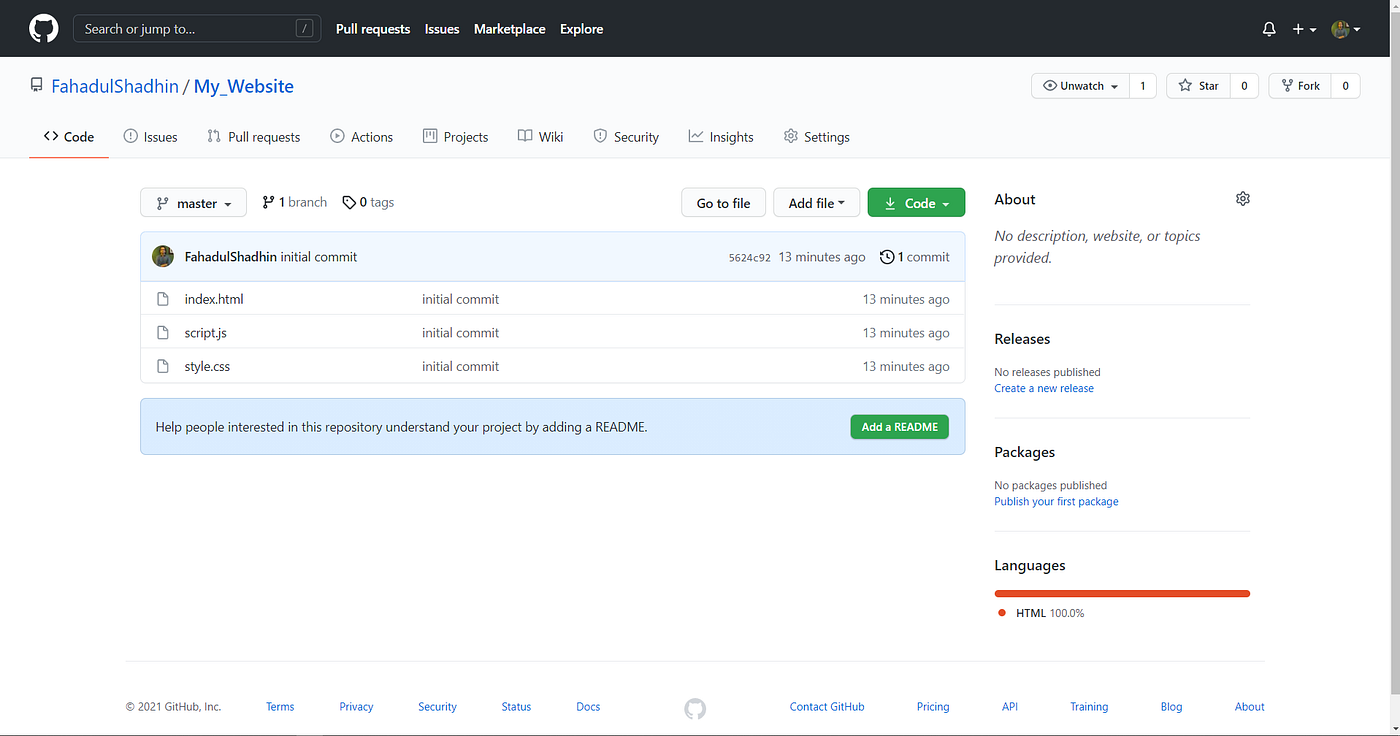The width and height of the screenshot is (1400, 736).
Task: Open the Packages heading link
Action: [x=1024, y=452]
